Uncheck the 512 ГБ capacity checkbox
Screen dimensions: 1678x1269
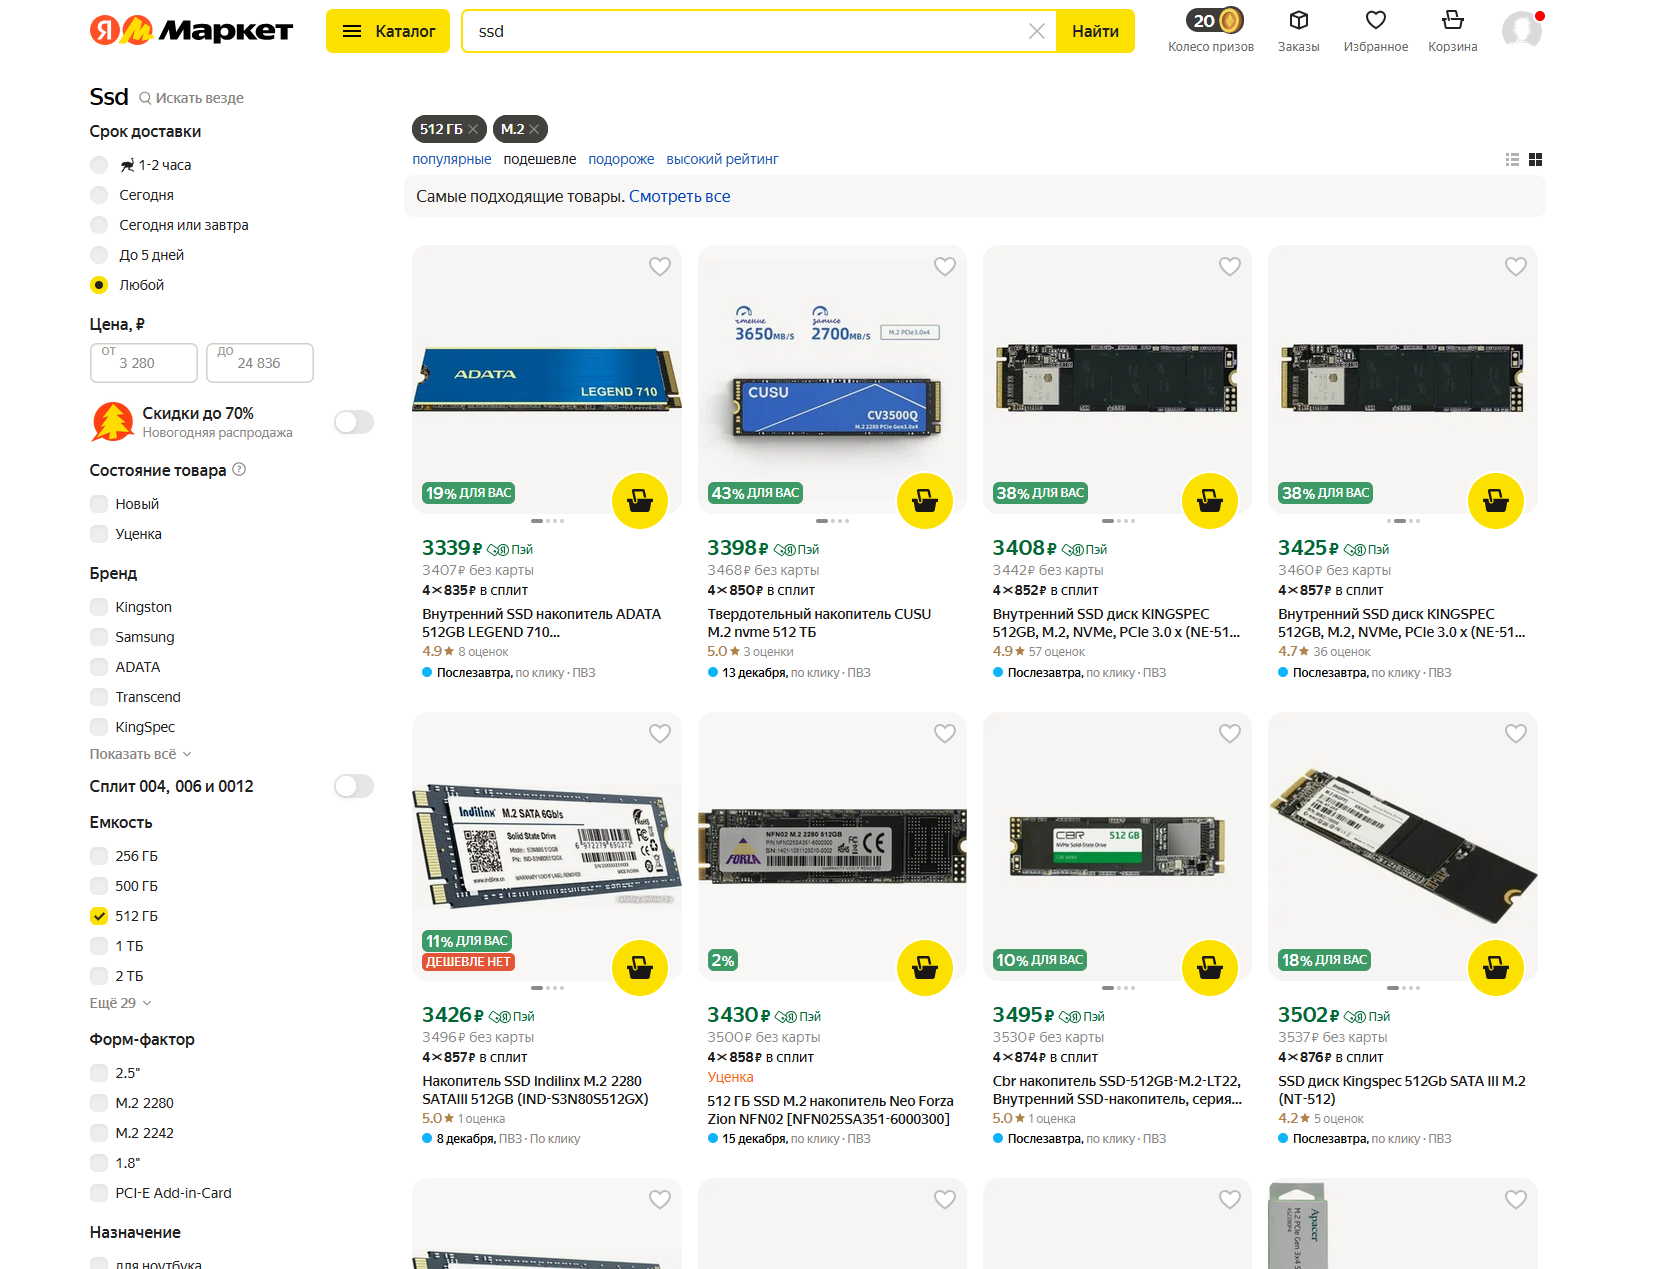click(99, 916)
